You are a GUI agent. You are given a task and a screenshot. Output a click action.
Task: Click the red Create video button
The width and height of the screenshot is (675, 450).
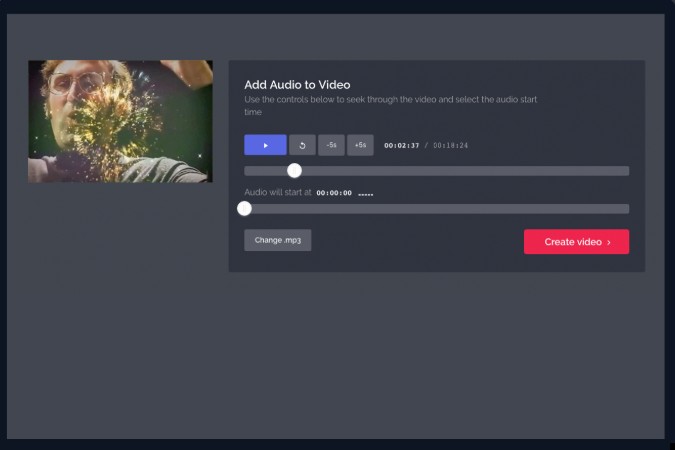click(576, 242)
